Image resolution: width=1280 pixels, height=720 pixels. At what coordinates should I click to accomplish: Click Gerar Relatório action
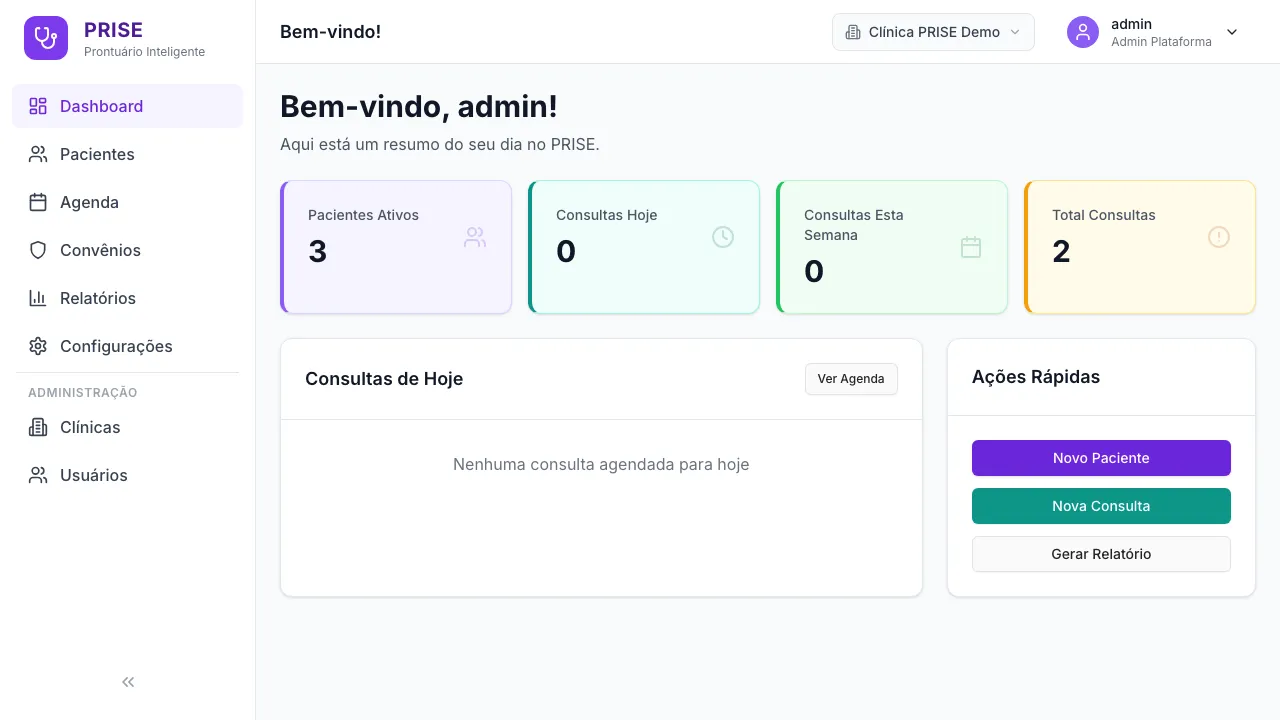[x=1101, y=554]
